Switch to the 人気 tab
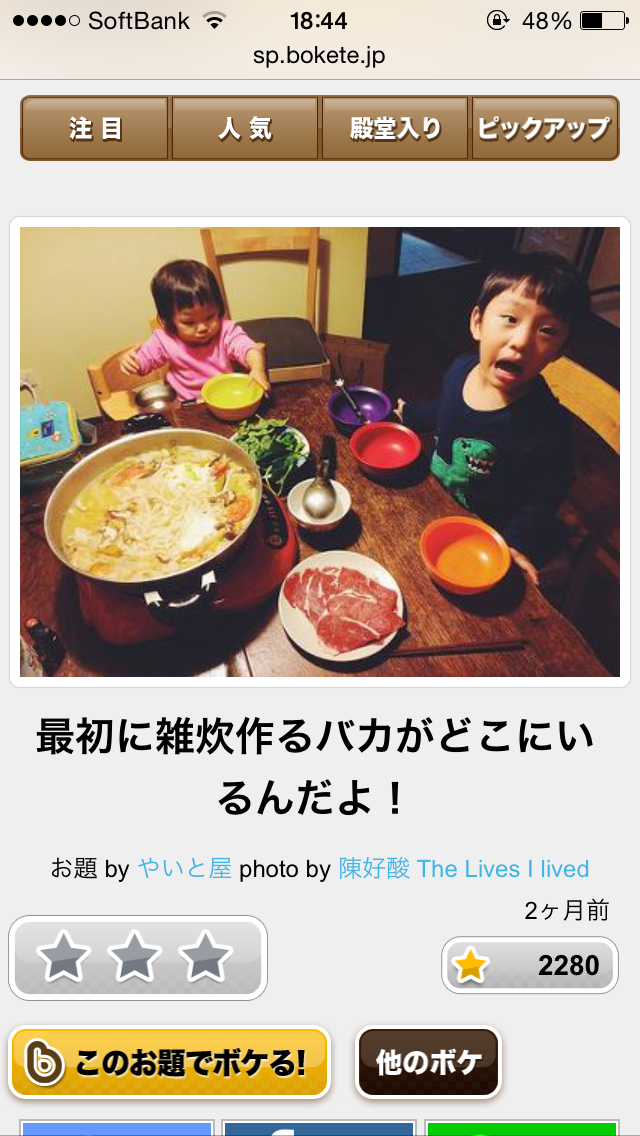 (x=245, y=128)
